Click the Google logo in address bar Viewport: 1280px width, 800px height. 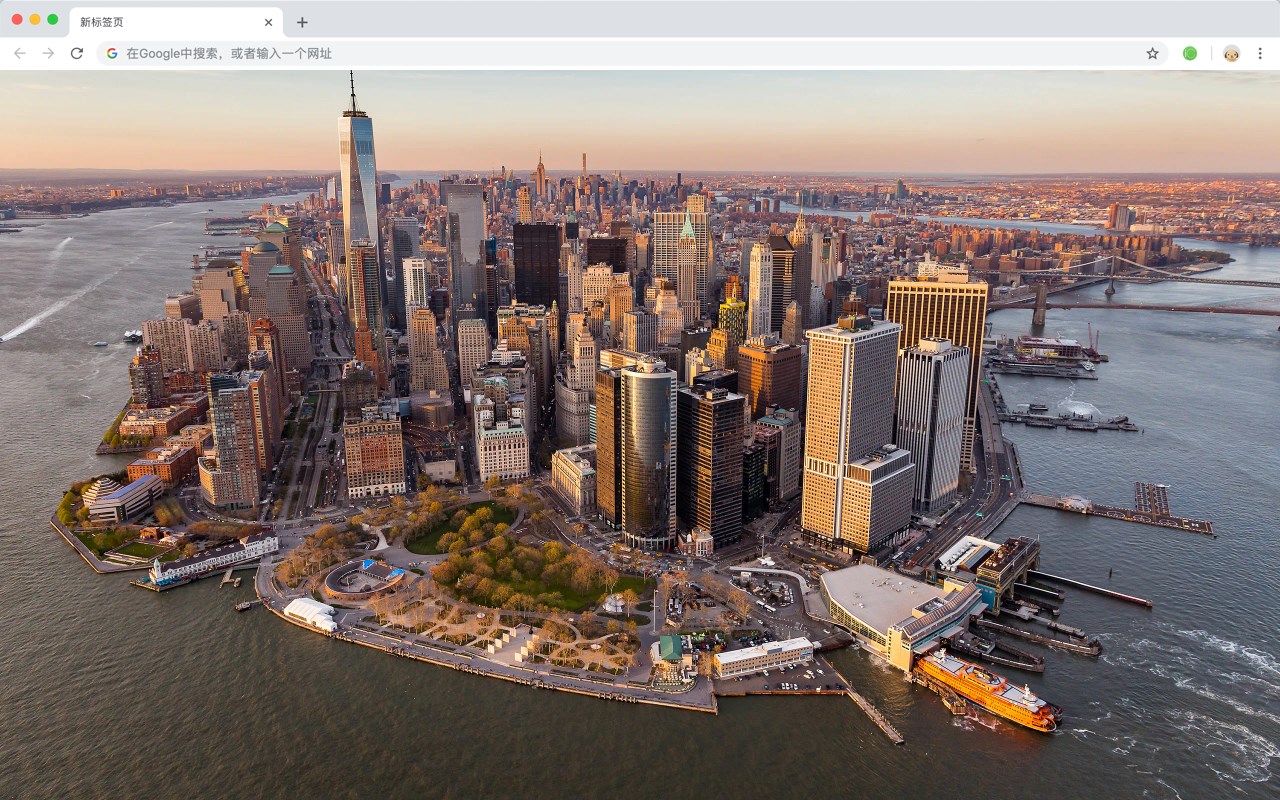click(112, 53)
